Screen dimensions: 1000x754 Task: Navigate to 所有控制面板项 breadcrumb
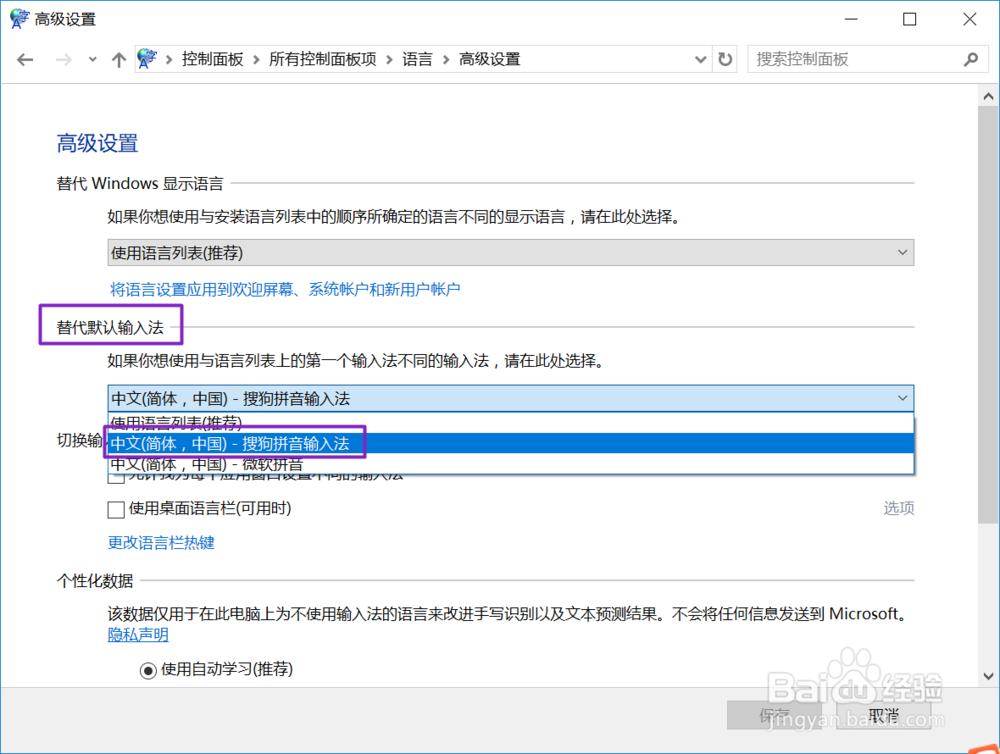click(x=320, y=59)
